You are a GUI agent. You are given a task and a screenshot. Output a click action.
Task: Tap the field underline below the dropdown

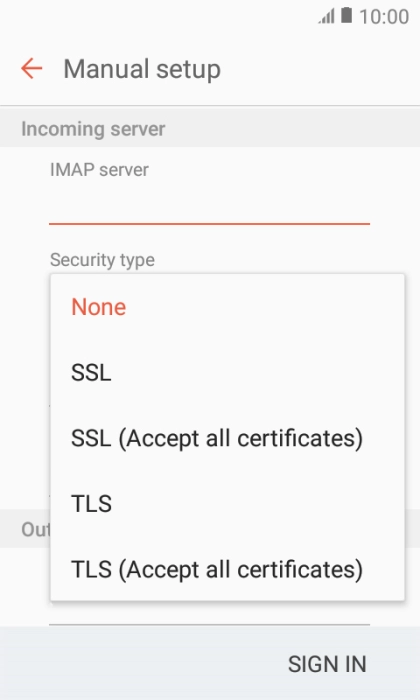[209, 625]
